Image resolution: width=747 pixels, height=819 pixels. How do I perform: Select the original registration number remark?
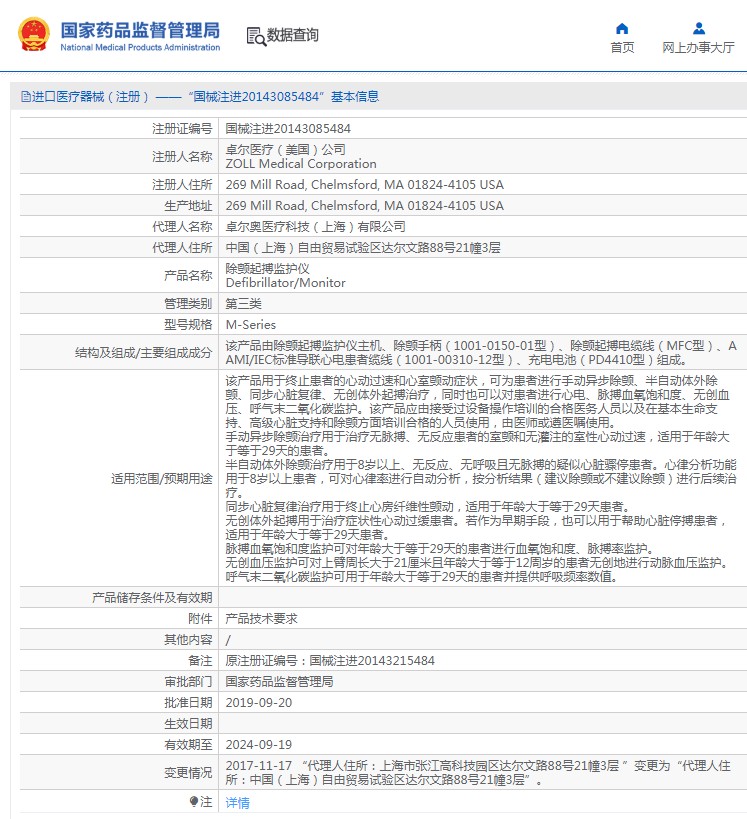click(x=330, y=661)
